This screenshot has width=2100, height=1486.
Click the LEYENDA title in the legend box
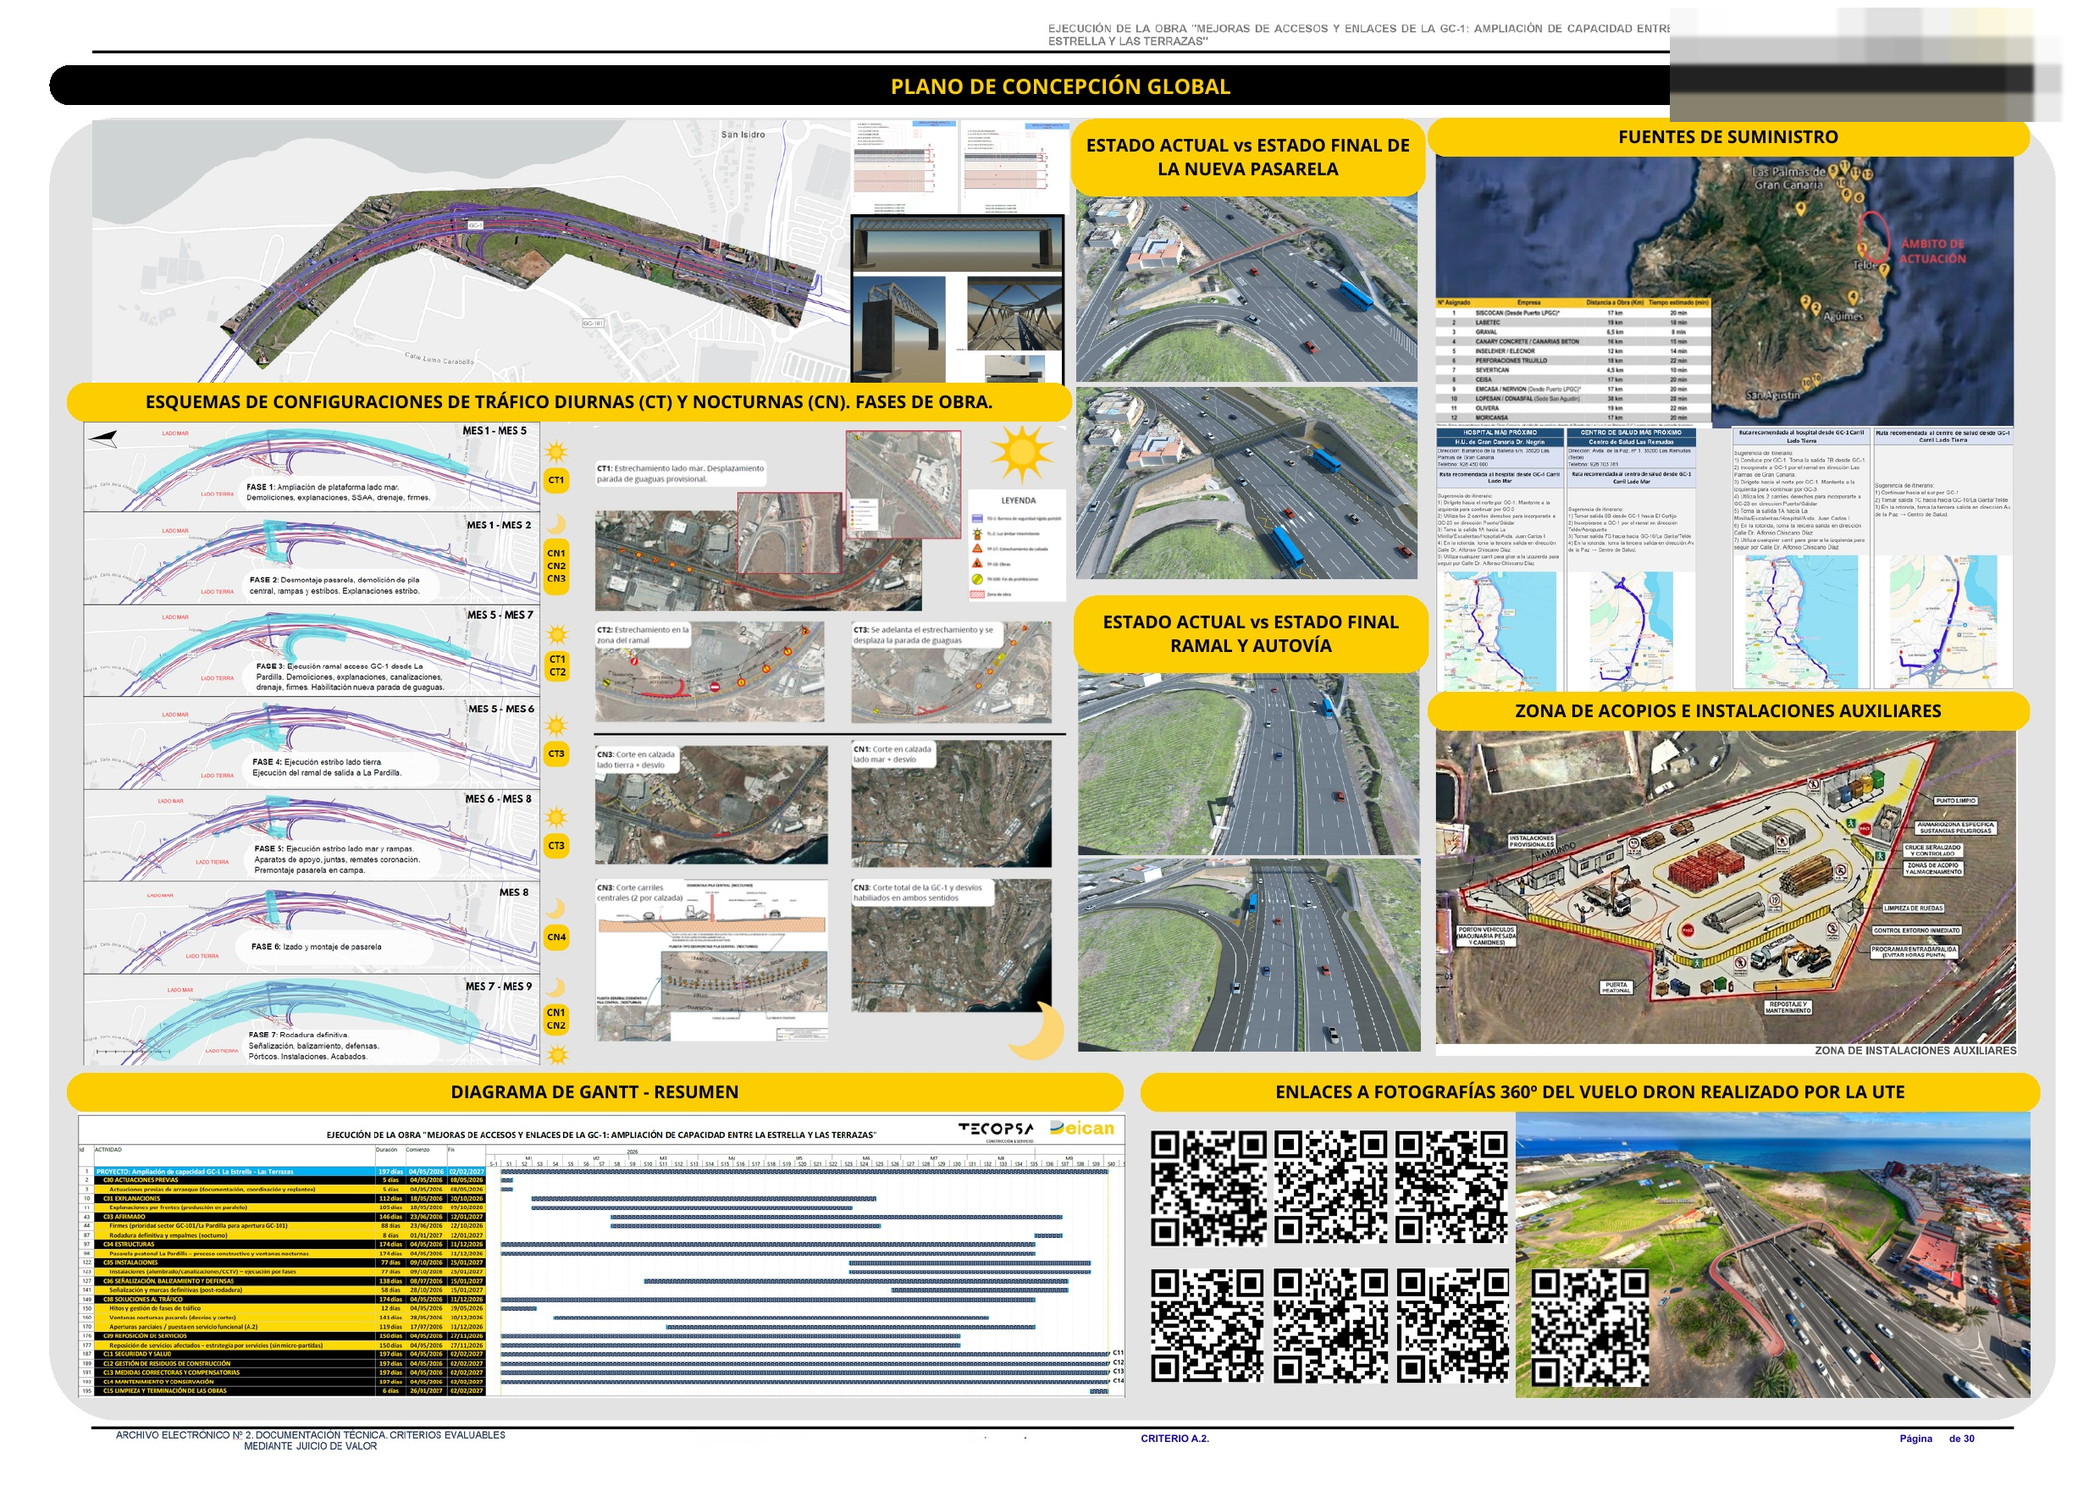pos(1018,500)
